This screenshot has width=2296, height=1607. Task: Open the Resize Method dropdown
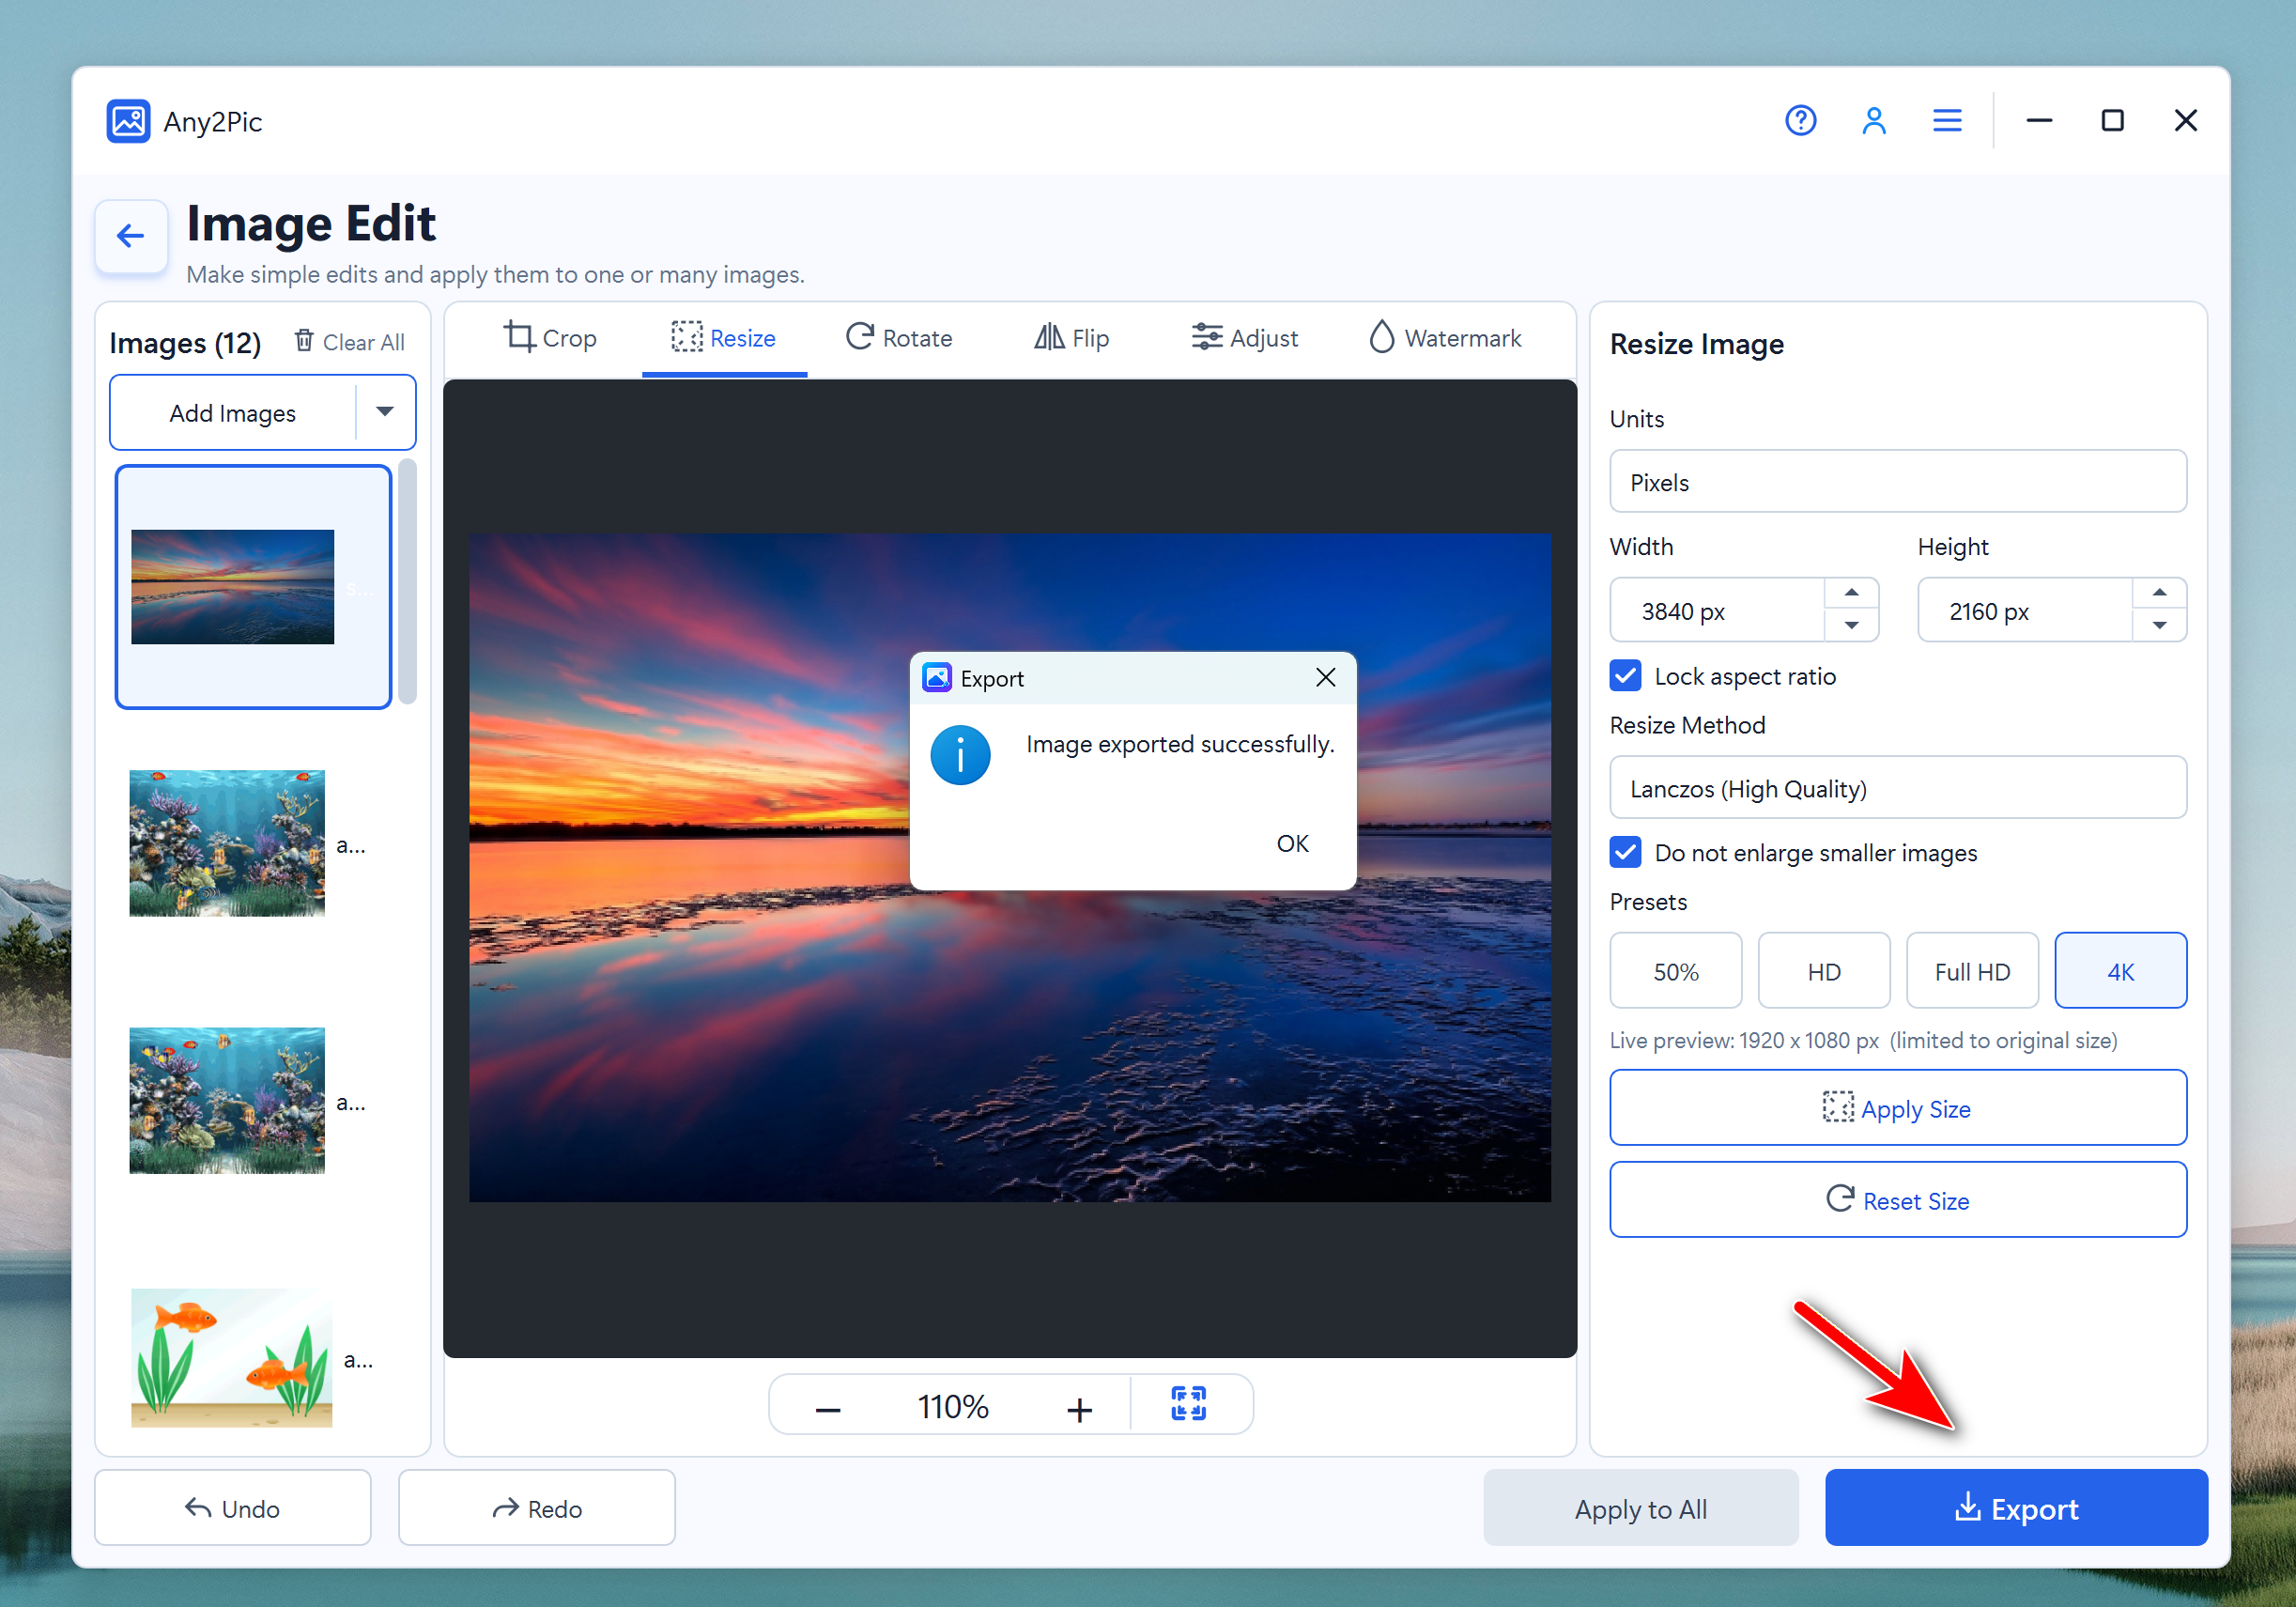click(x=1897, y=788)
